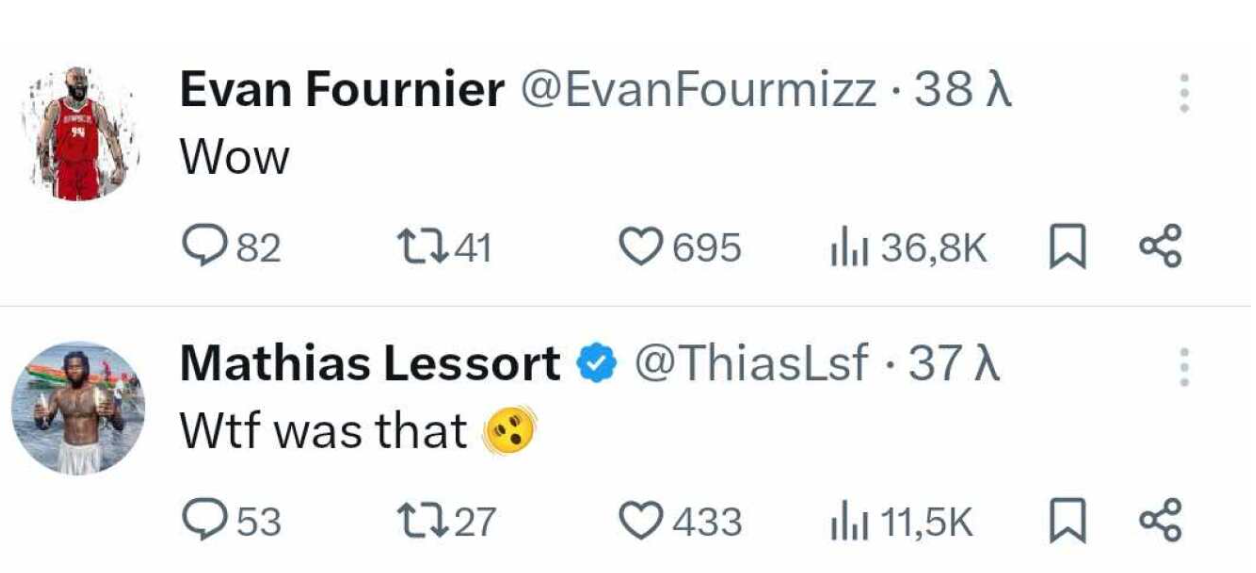Image resolution: width=1256 pixels, height=573 pixels.
Task: Open Mathias Lessort's profile picture
Action: (x=83, y=408)
